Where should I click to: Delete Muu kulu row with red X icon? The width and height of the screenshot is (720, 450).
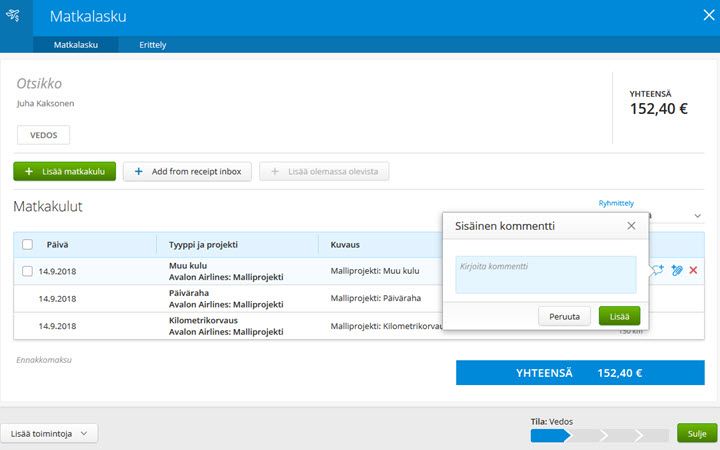[x=693, y=270]
